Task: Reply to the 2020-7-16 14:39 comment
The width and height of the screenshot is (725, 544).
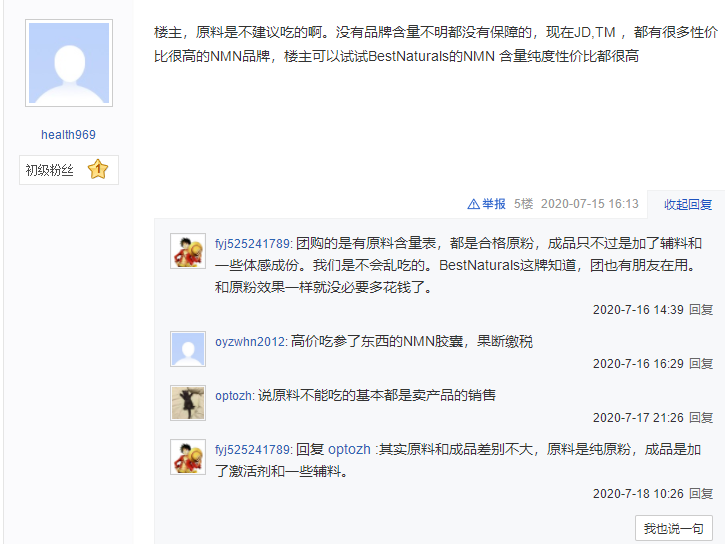Action: click(x=700, y=310)
